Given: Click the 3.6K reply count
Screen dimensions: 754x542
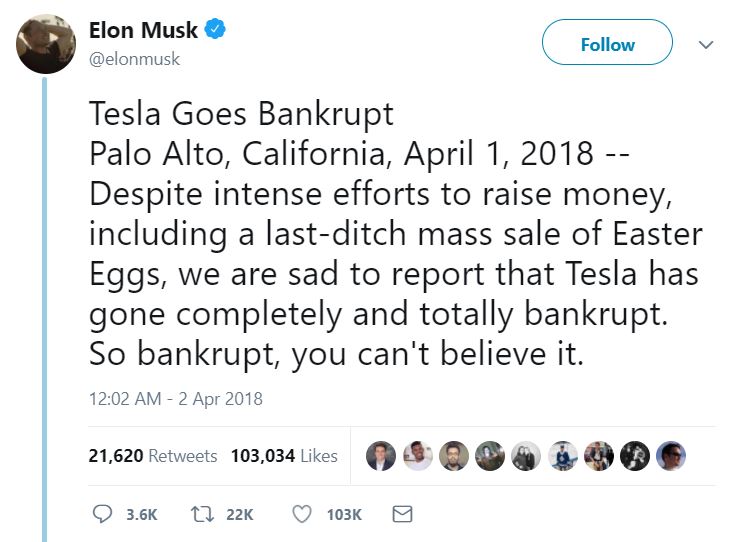Looking at the screenshot, I should tap(141, 515).
